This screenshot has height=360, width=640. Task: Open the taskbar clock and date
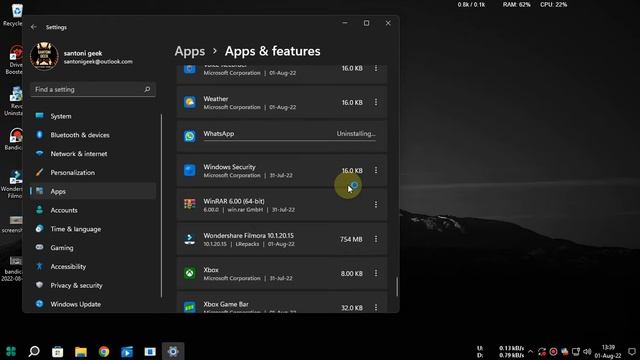pos(608,351)
